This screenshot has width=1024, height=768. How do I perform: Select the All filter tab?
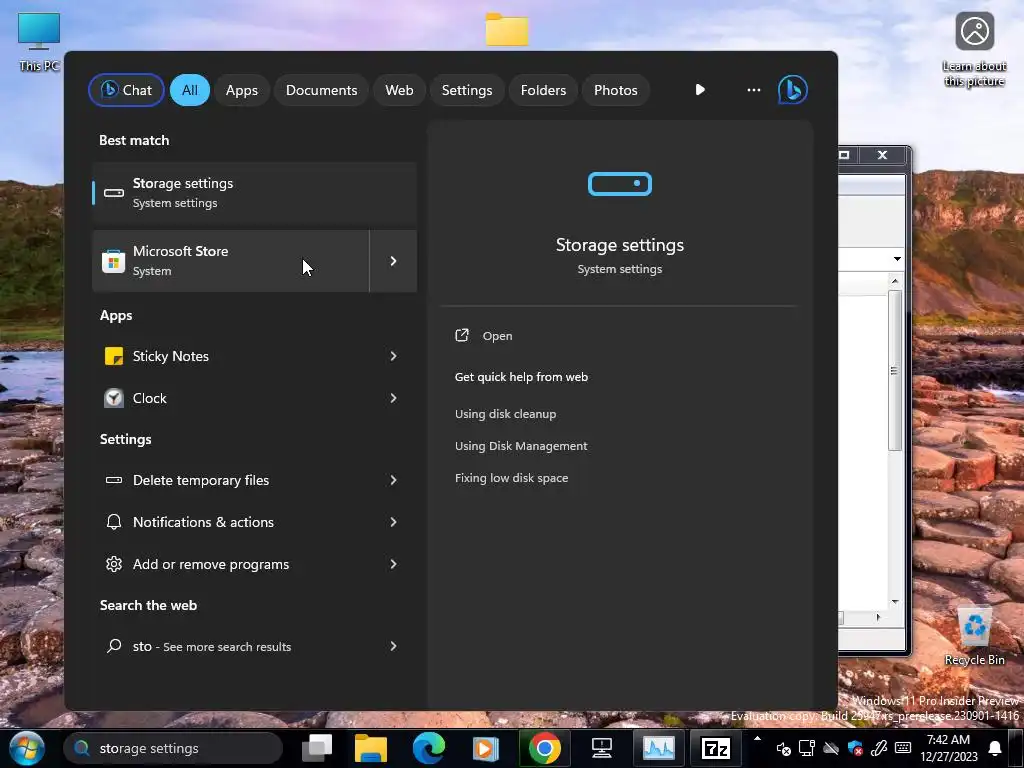point(189,90)
